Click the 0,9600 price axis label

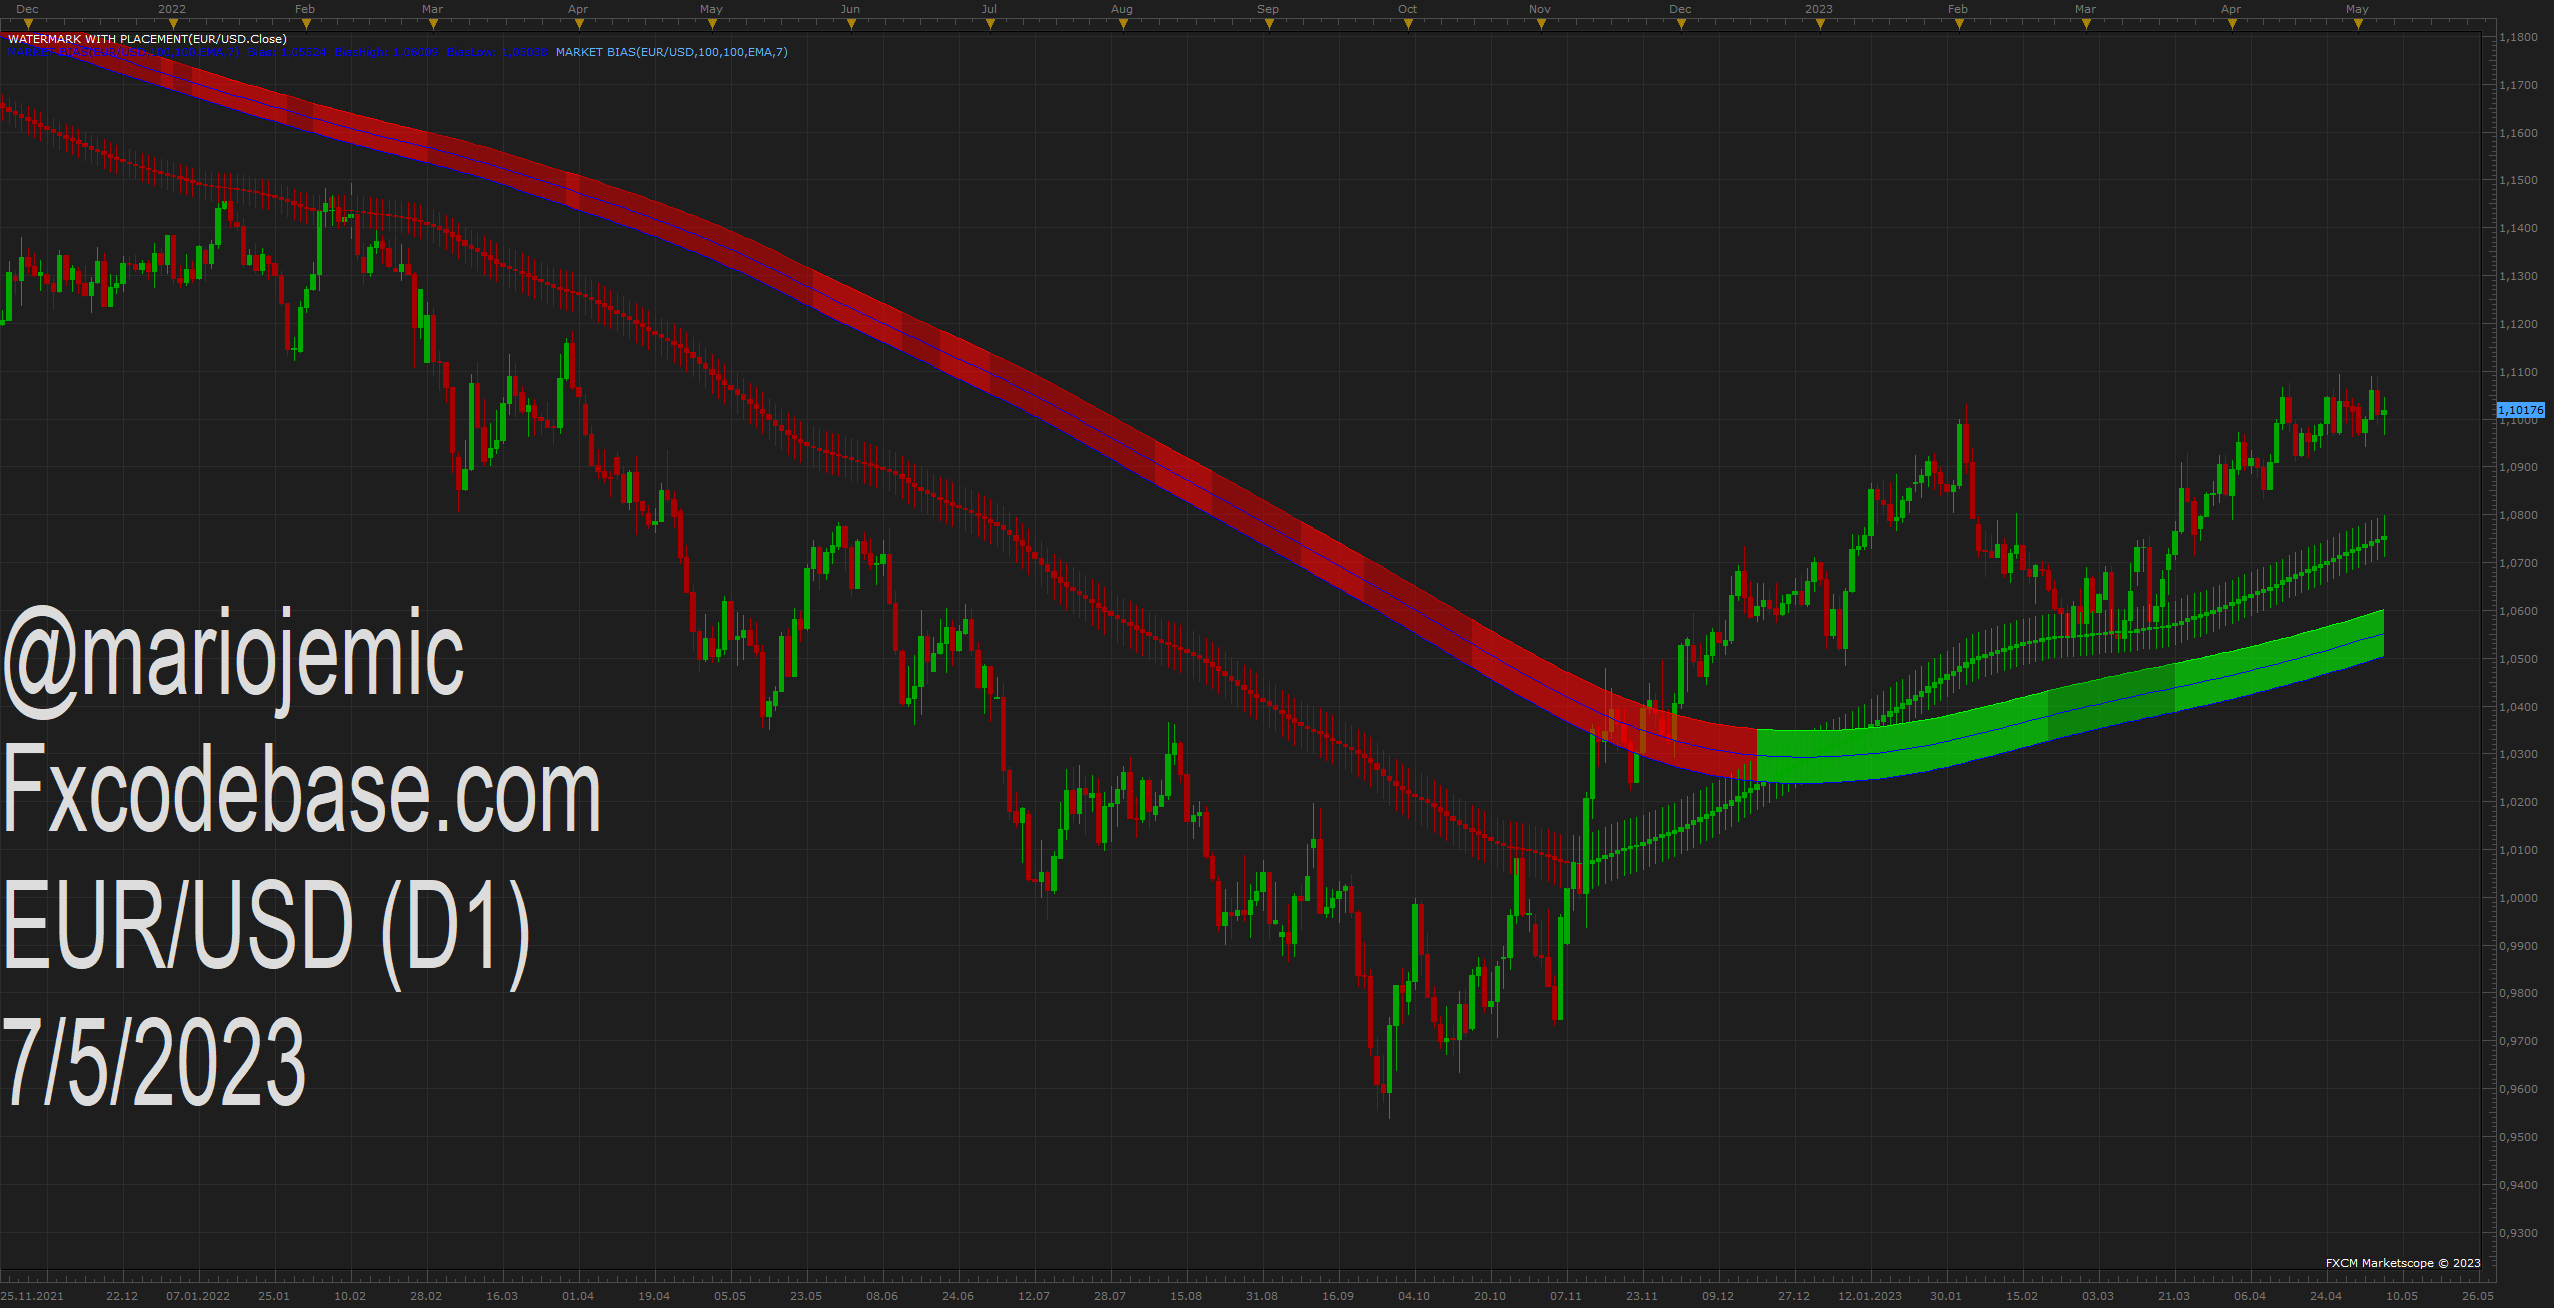pos(2518,1089)
